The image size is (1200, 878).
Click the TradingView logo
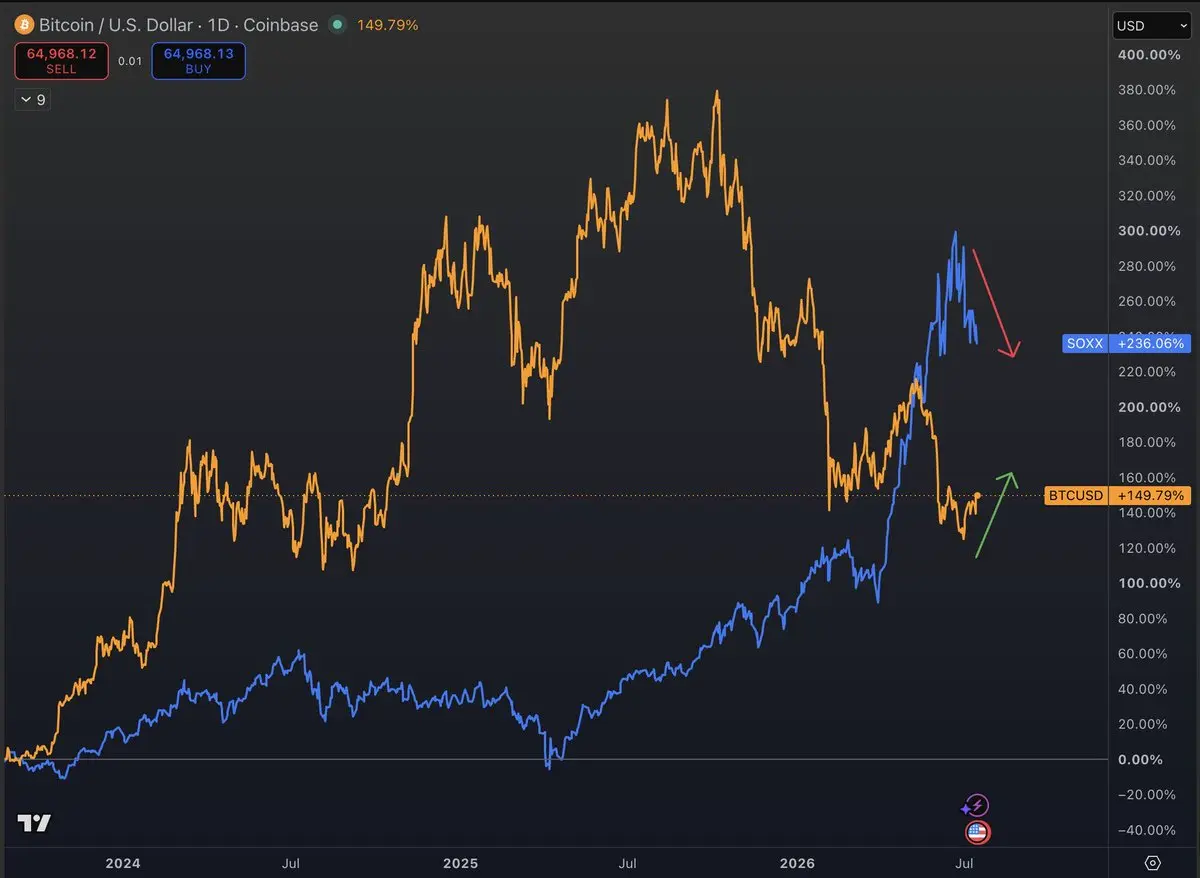[33, 824]
